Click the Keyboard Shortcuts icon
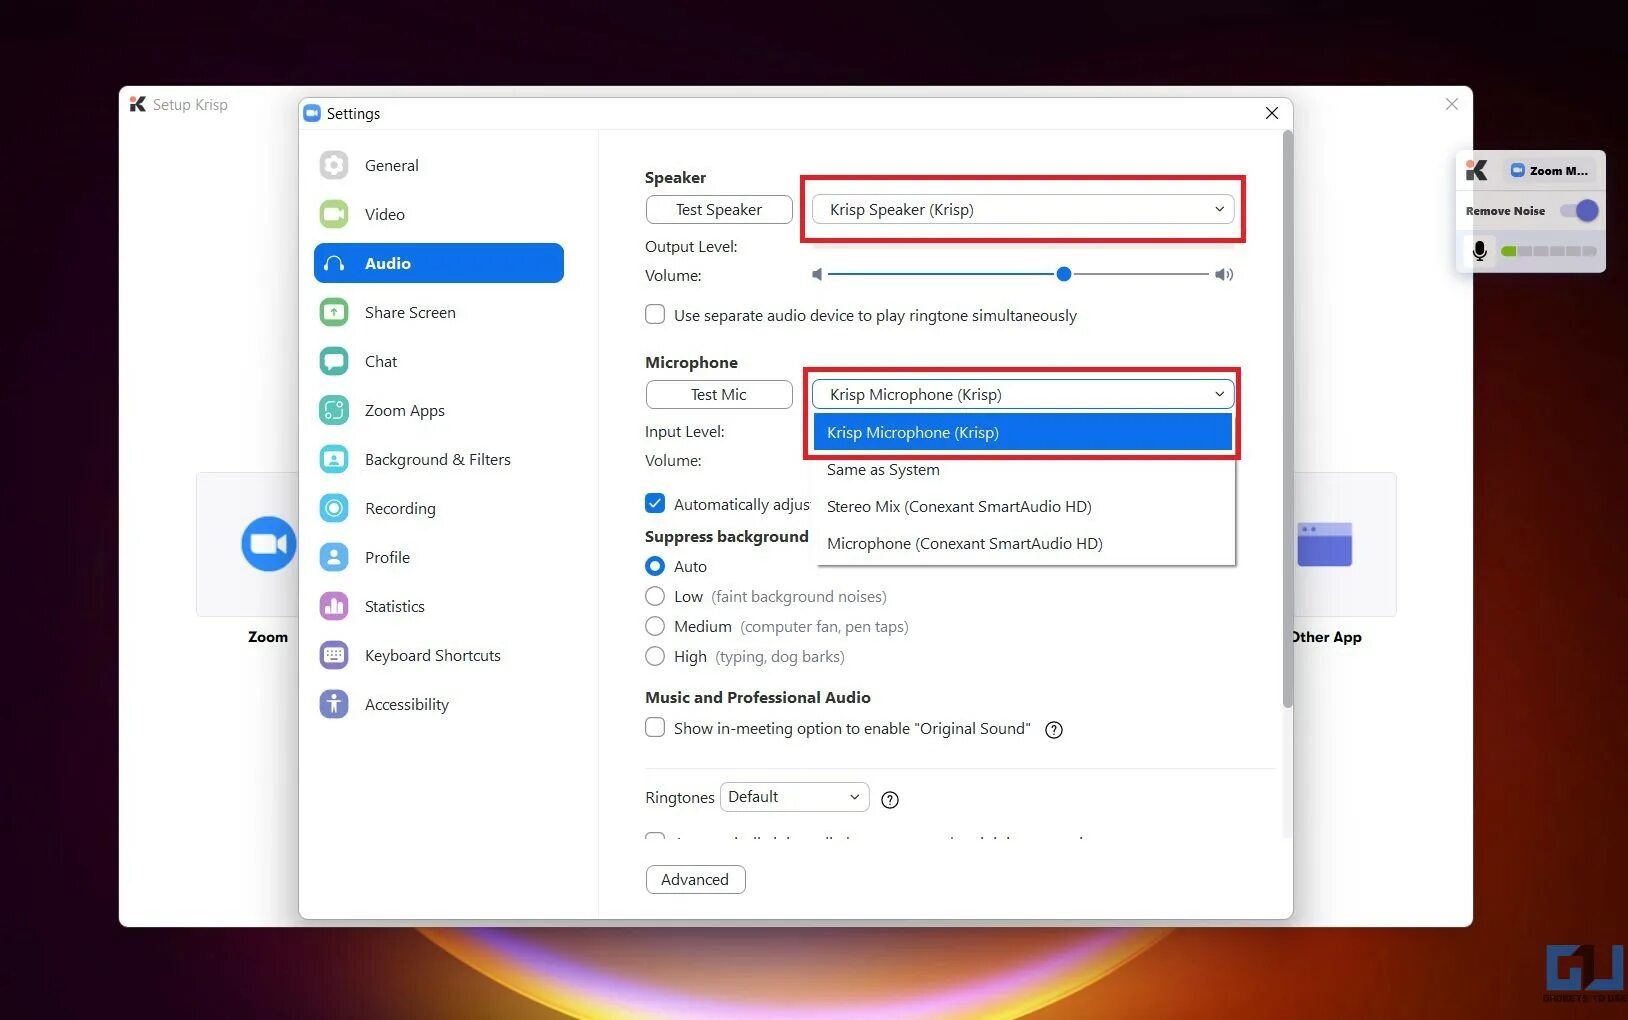Image resolution: width=1628 pixels, height=1020 pixels. 334,655
